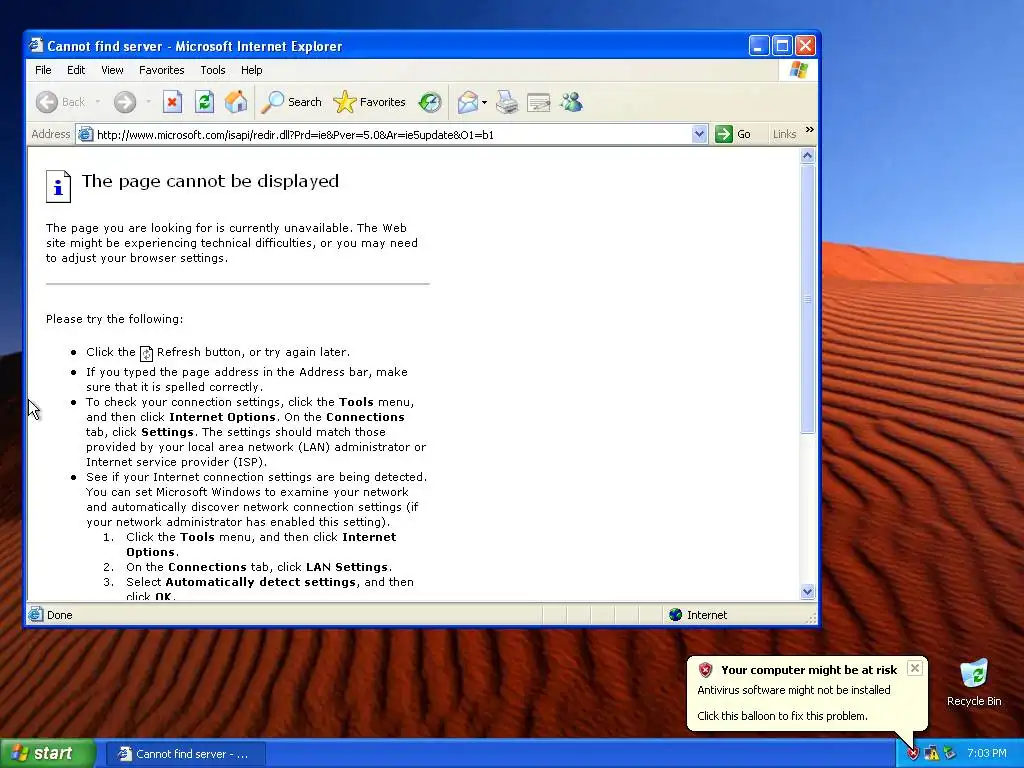Click the scroll down arrow of the page
This screenshot has height=768, width=1024.
click(x=807, y=592)
